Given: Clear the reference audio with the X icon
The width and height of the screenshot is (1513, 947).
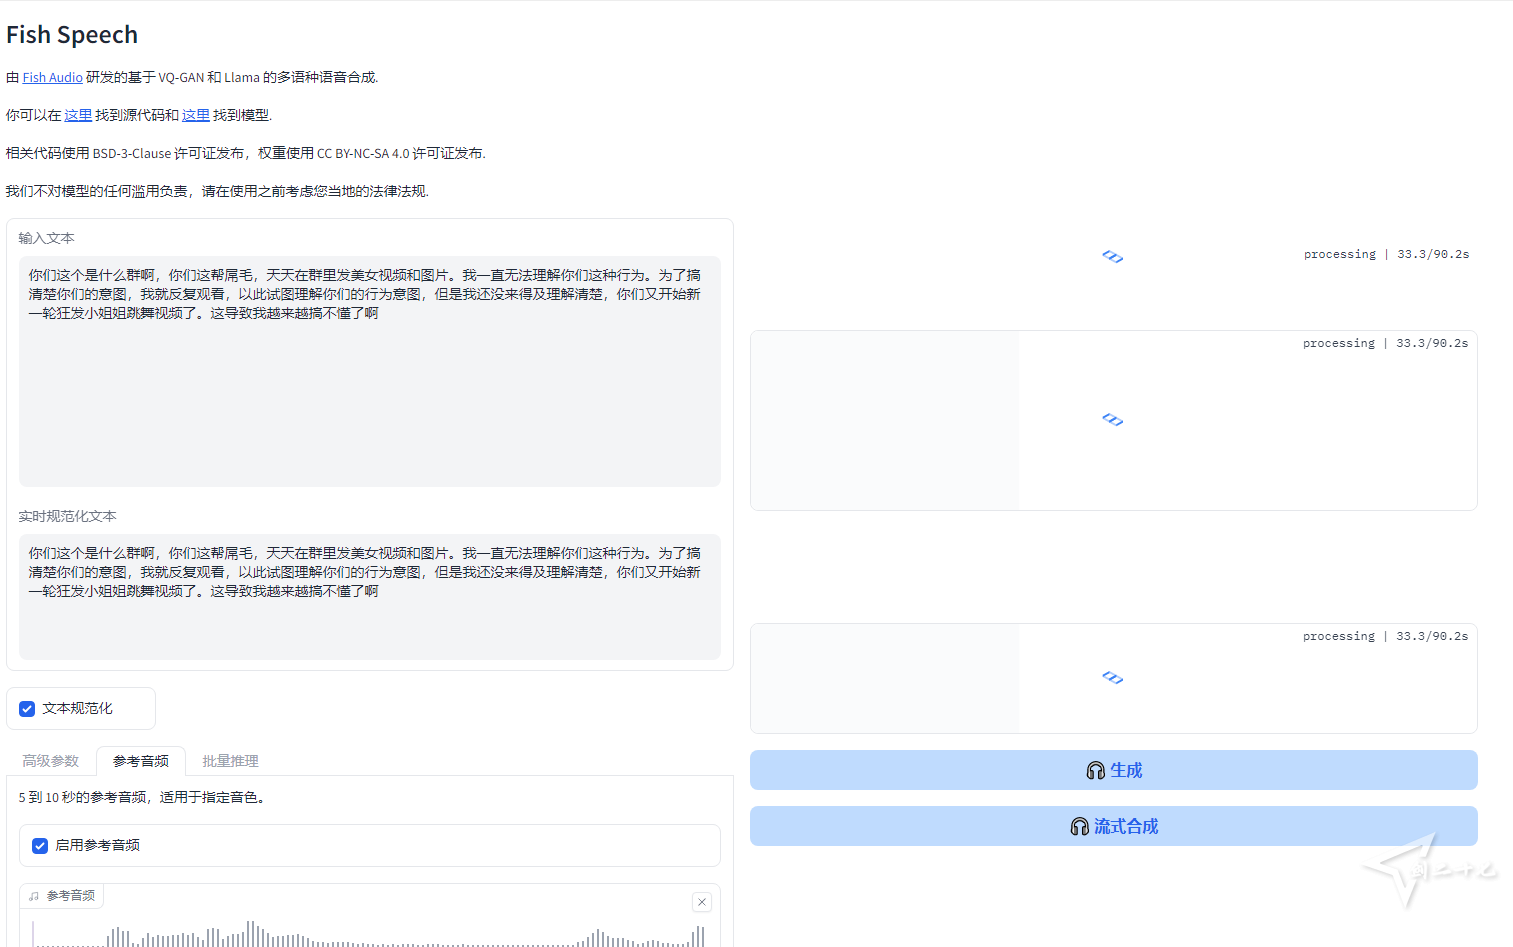Looking at the screenshot, I should [x=702, y=902].
